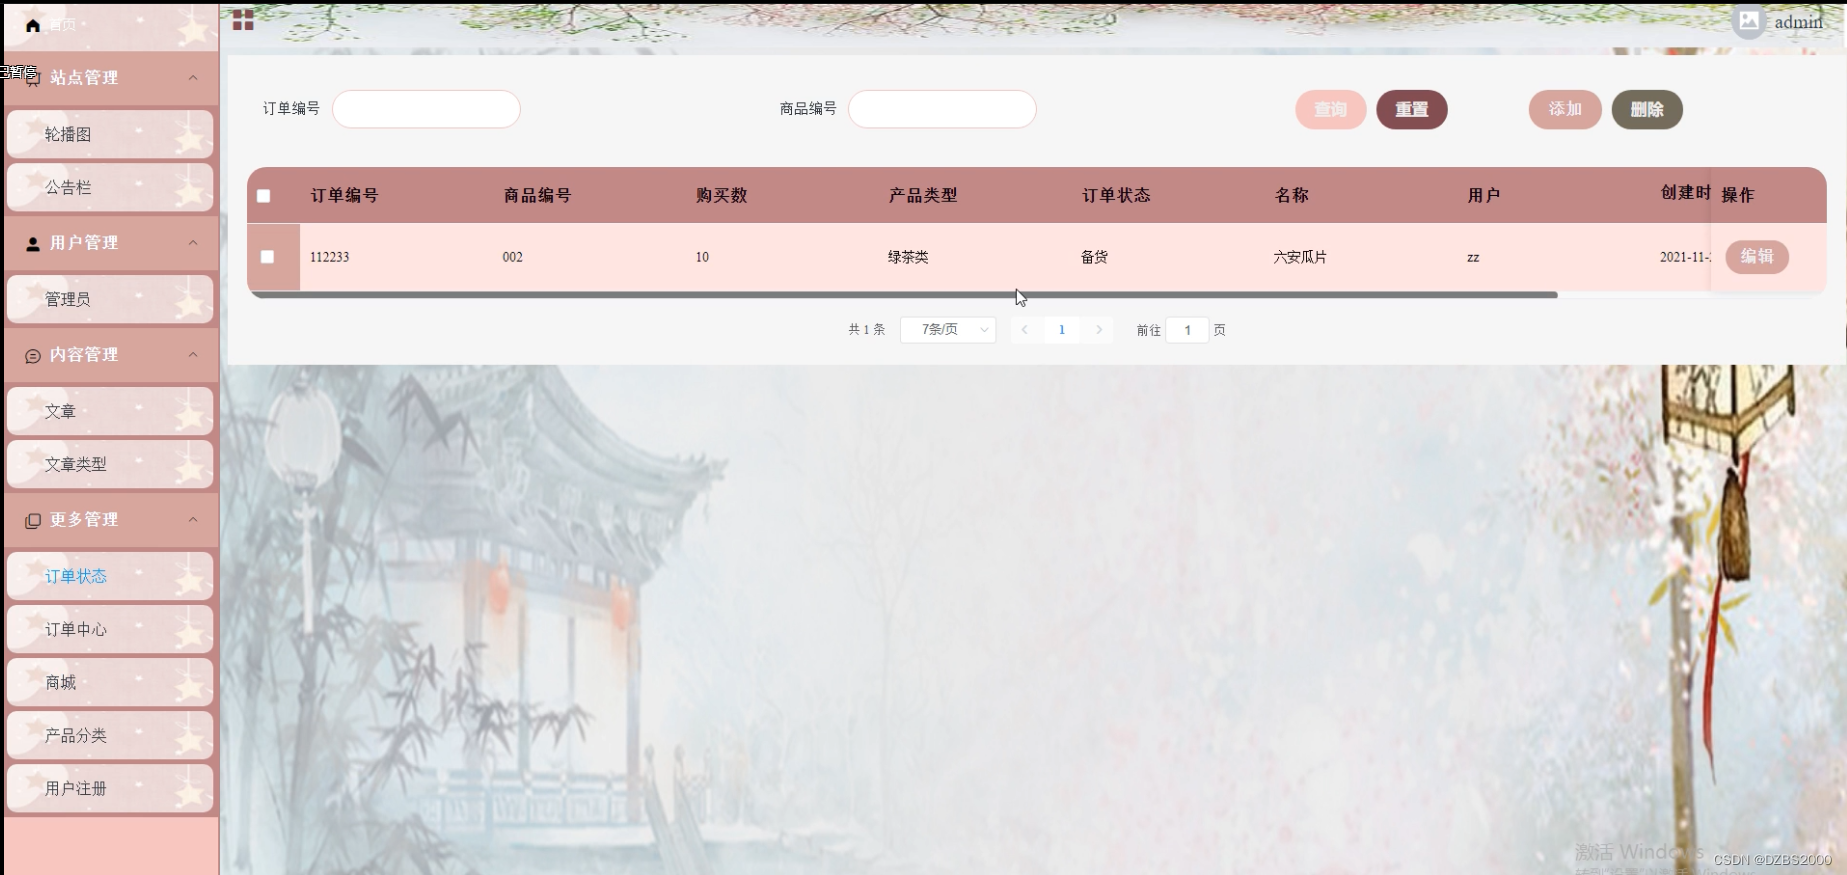
Task: Click the home icon in sidebar
Action: [32, 25]
